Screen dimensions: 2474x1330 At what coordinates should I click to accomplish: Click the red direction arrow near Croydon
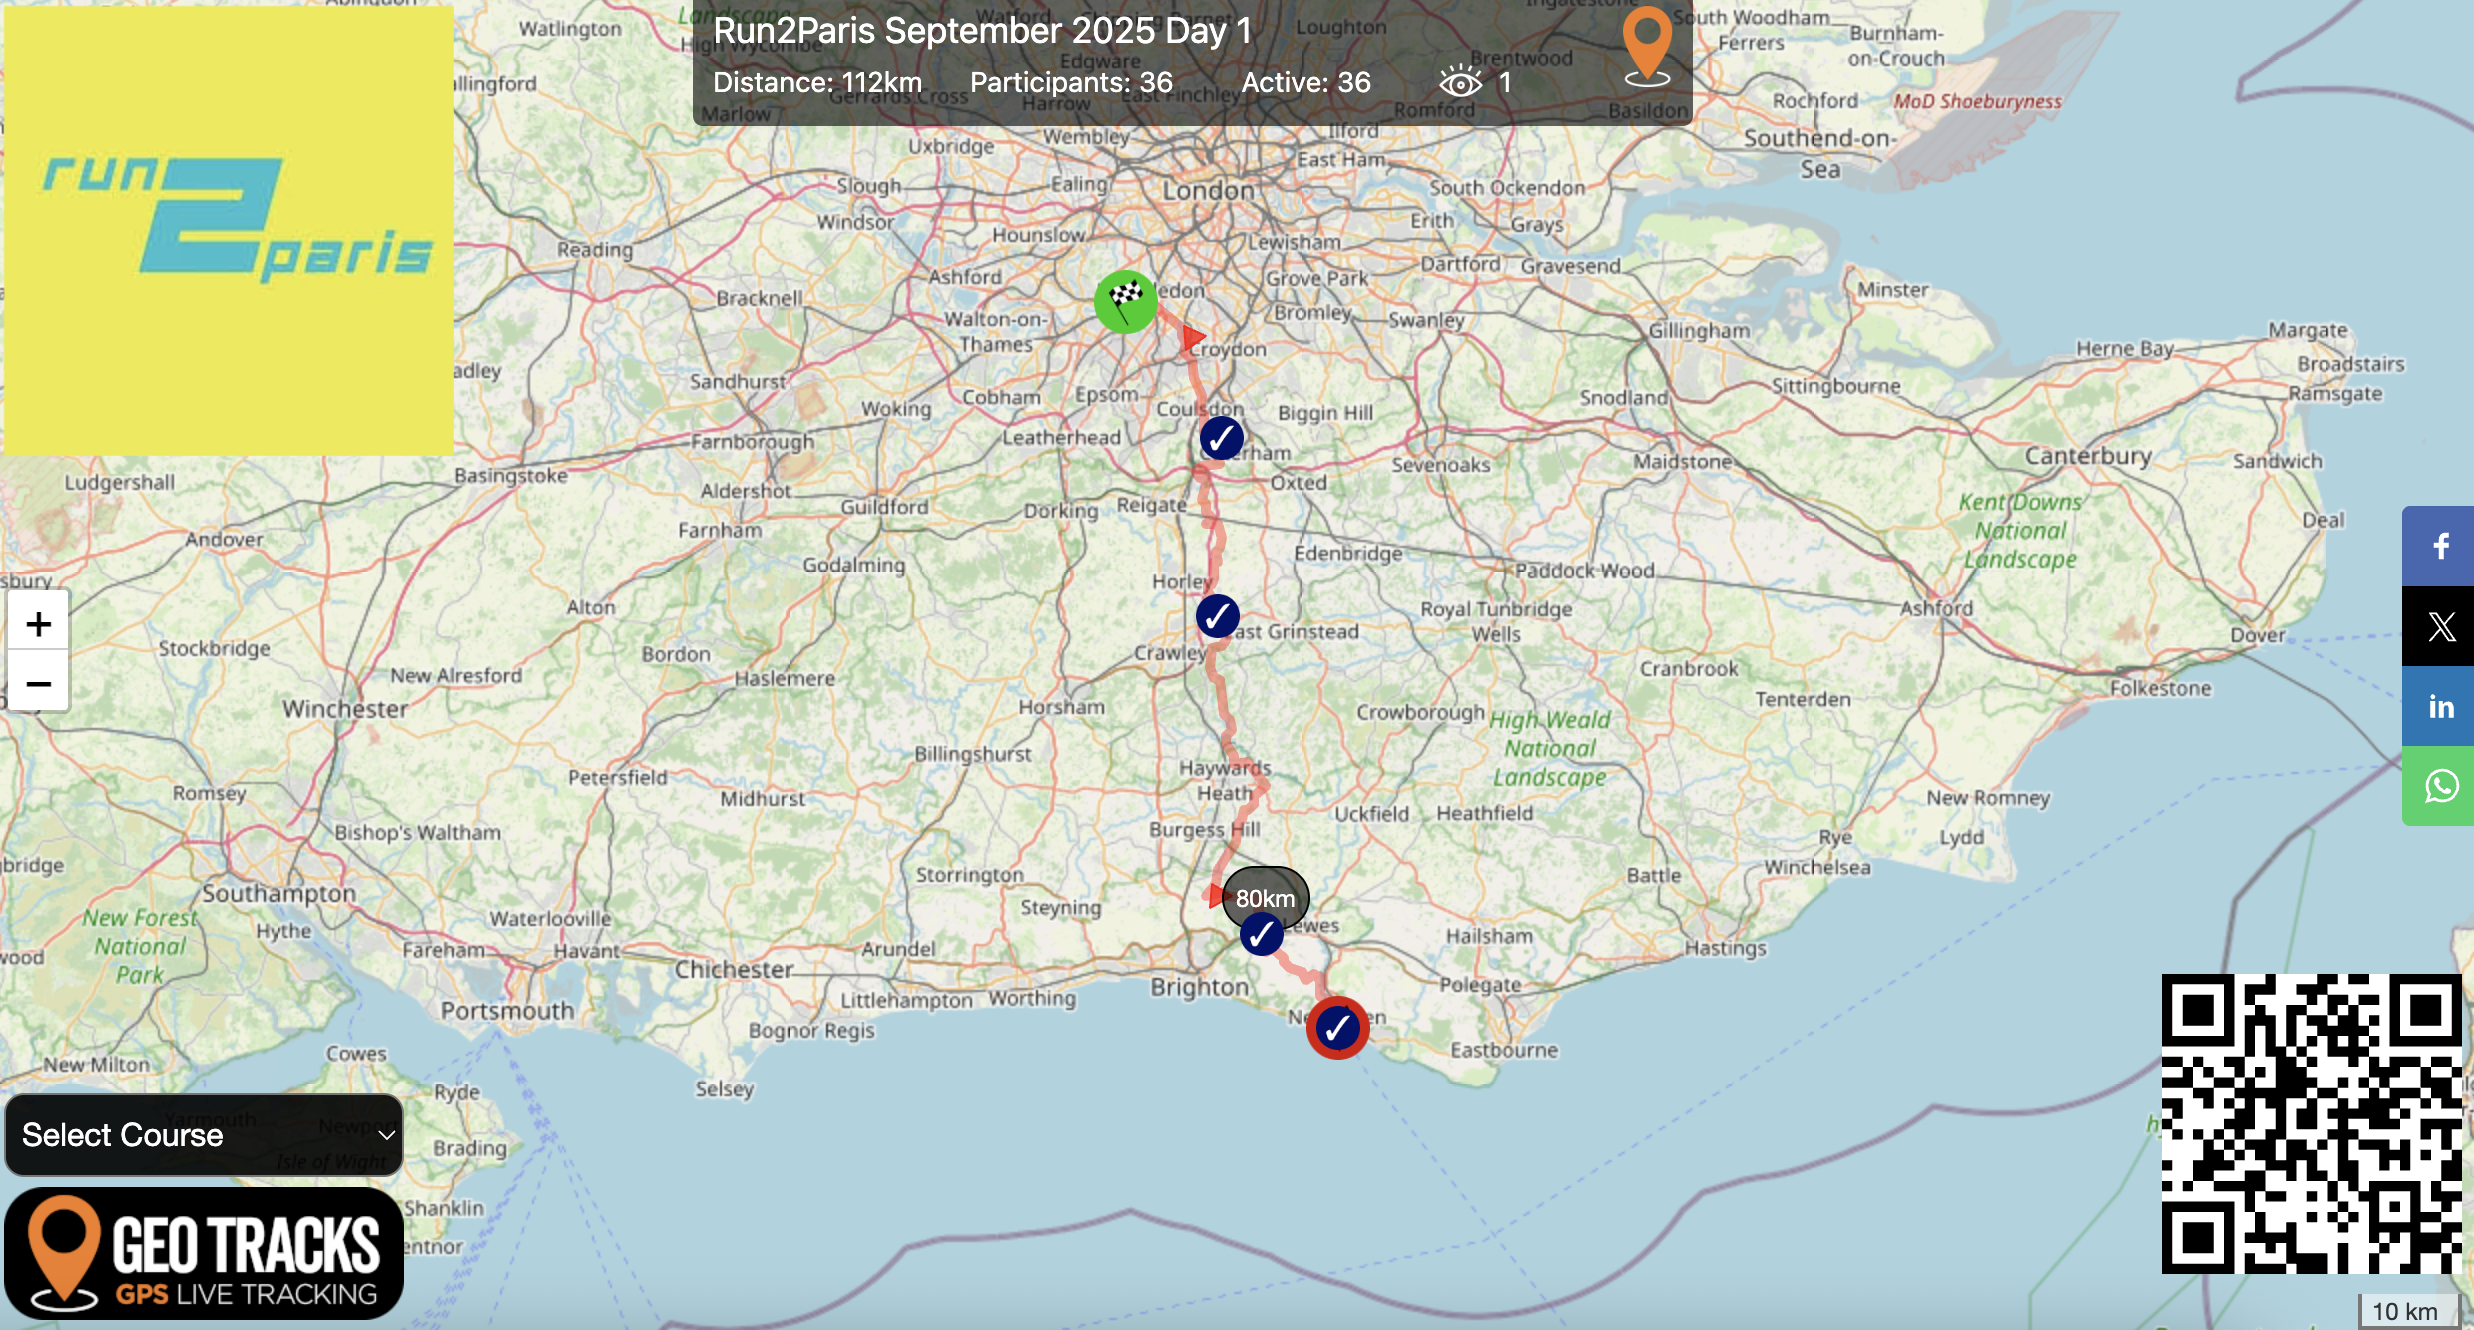pos(1193,338)
